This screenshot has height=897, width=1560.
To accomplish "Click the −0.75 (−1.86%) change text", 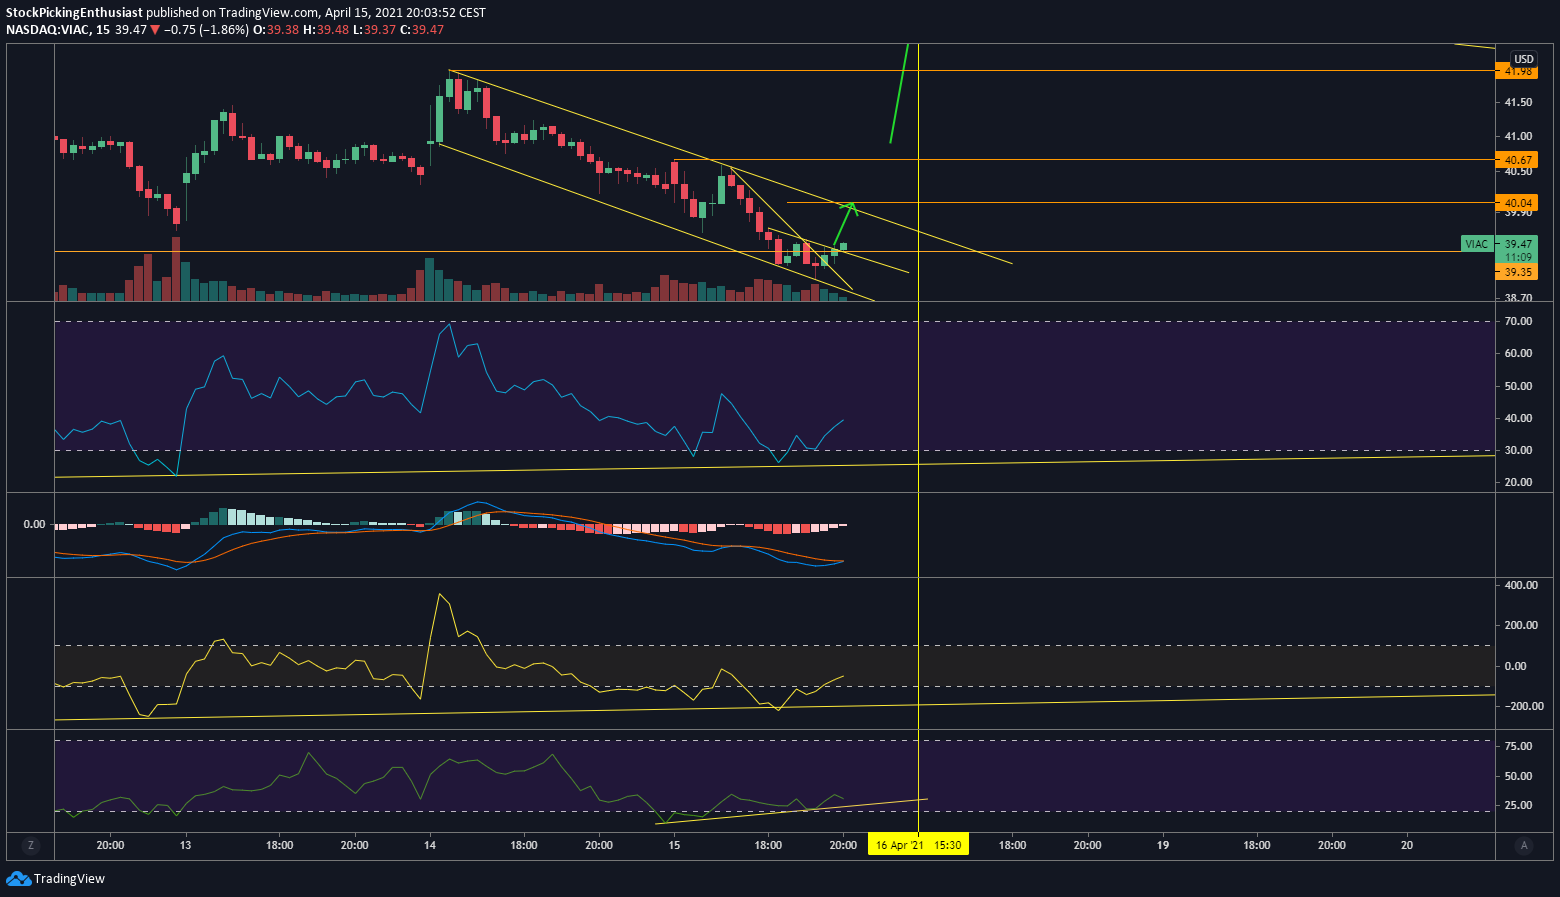I will click(205, 30).
